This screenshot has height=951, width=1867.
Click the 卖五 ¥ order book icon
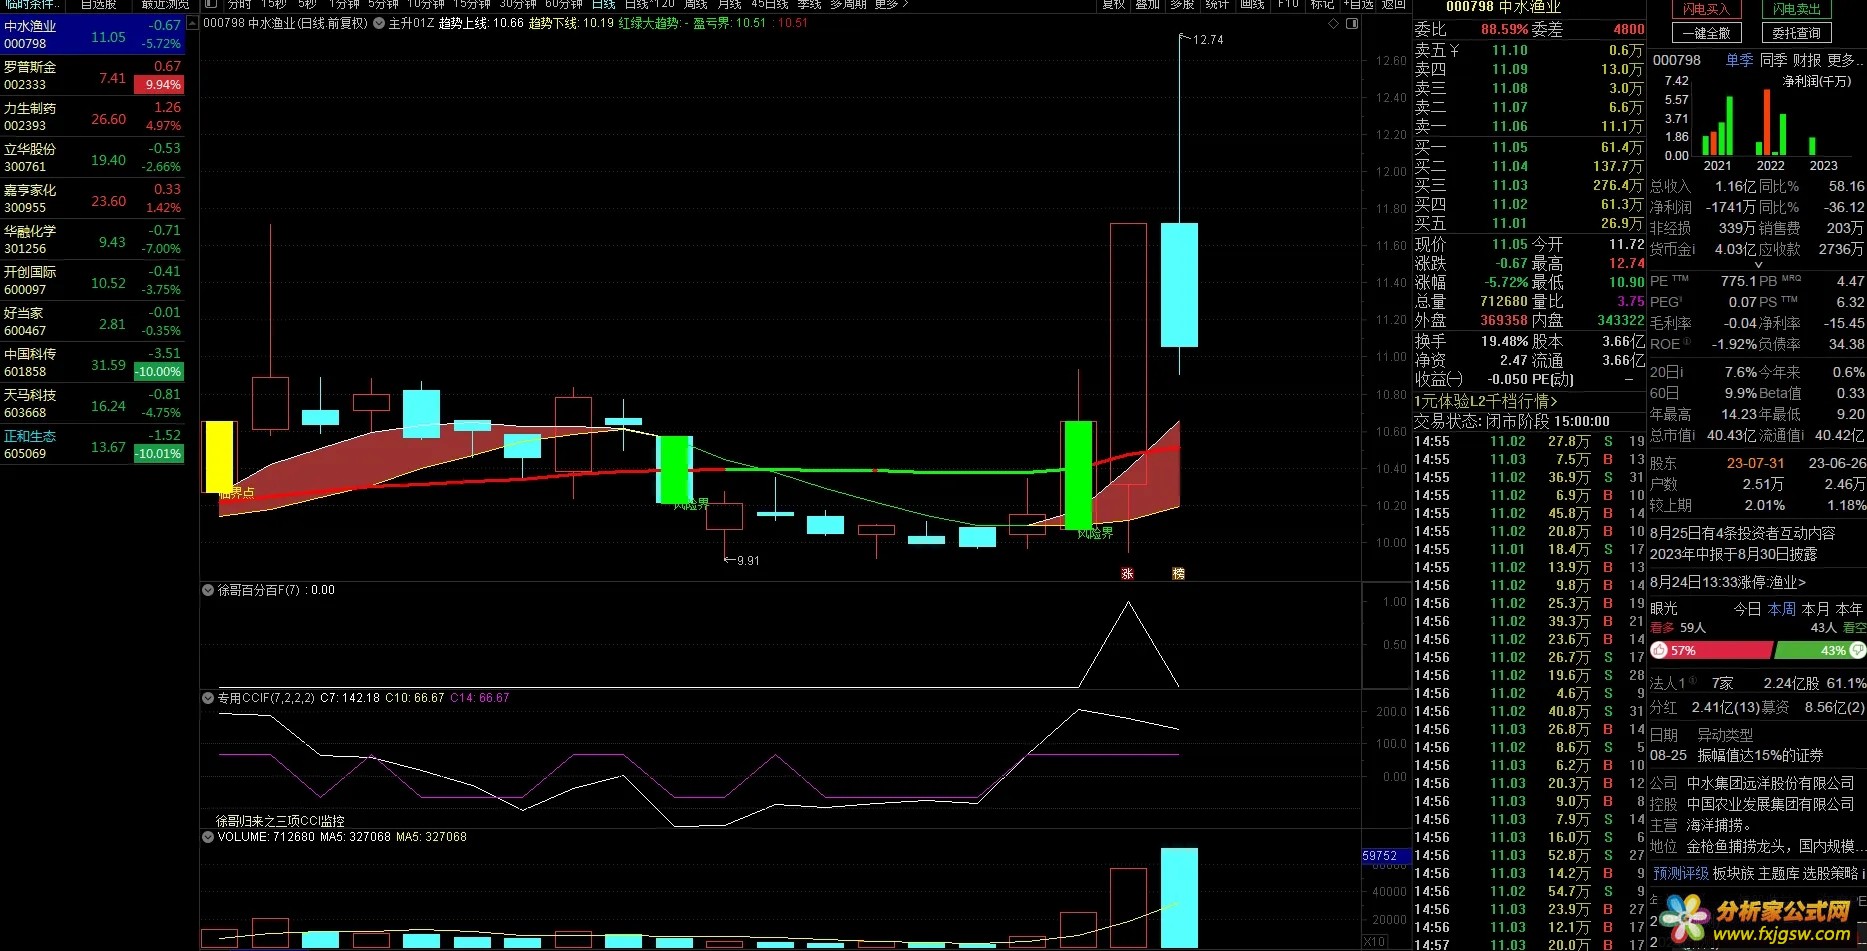[1454, 50]
